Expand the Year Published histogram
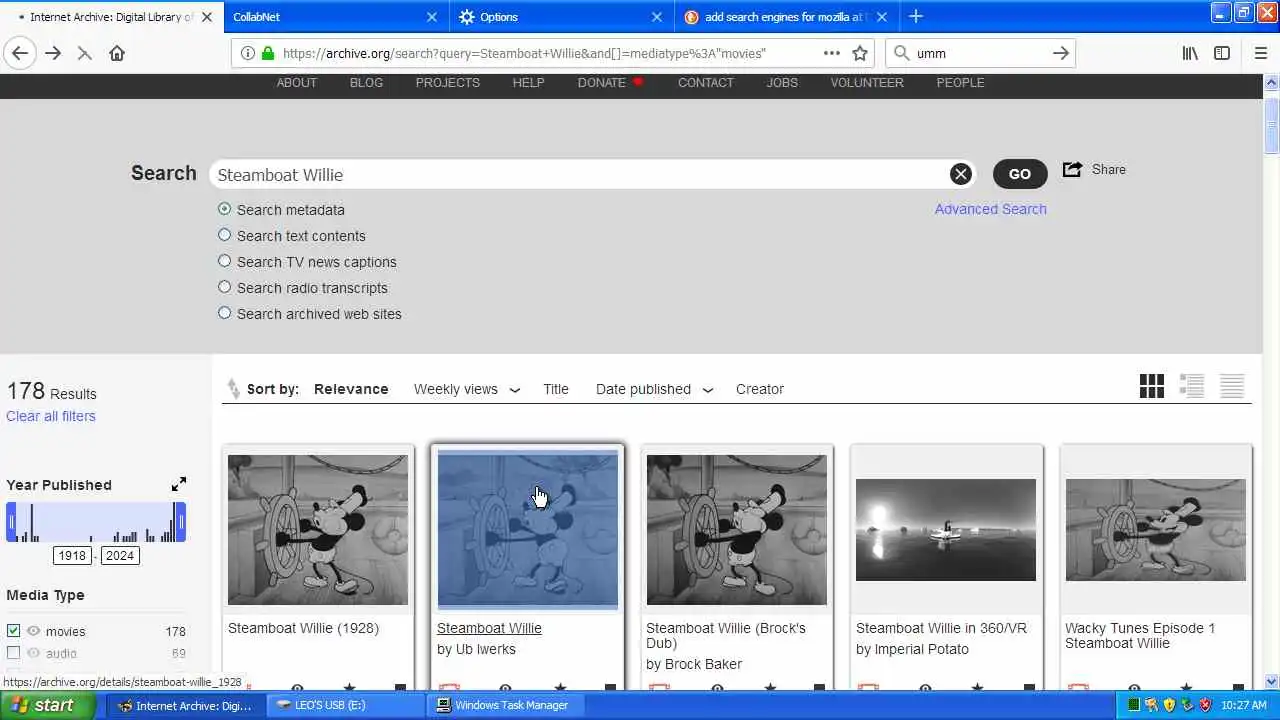 click(x=179, y=484)
